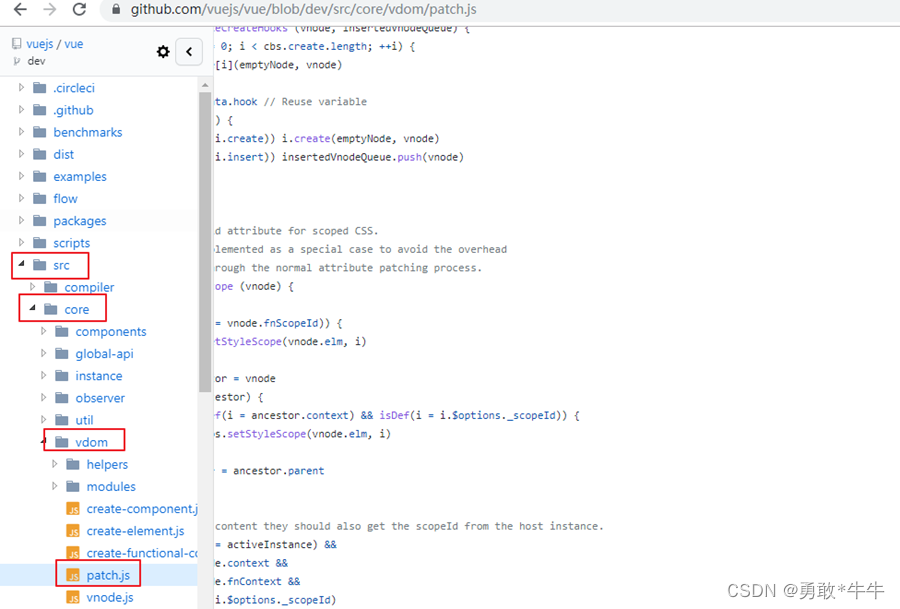The width and height of the screenshot is (900, 609).
Task: Click the github.com URL in address bar
Action: click(x=303, y=10)
